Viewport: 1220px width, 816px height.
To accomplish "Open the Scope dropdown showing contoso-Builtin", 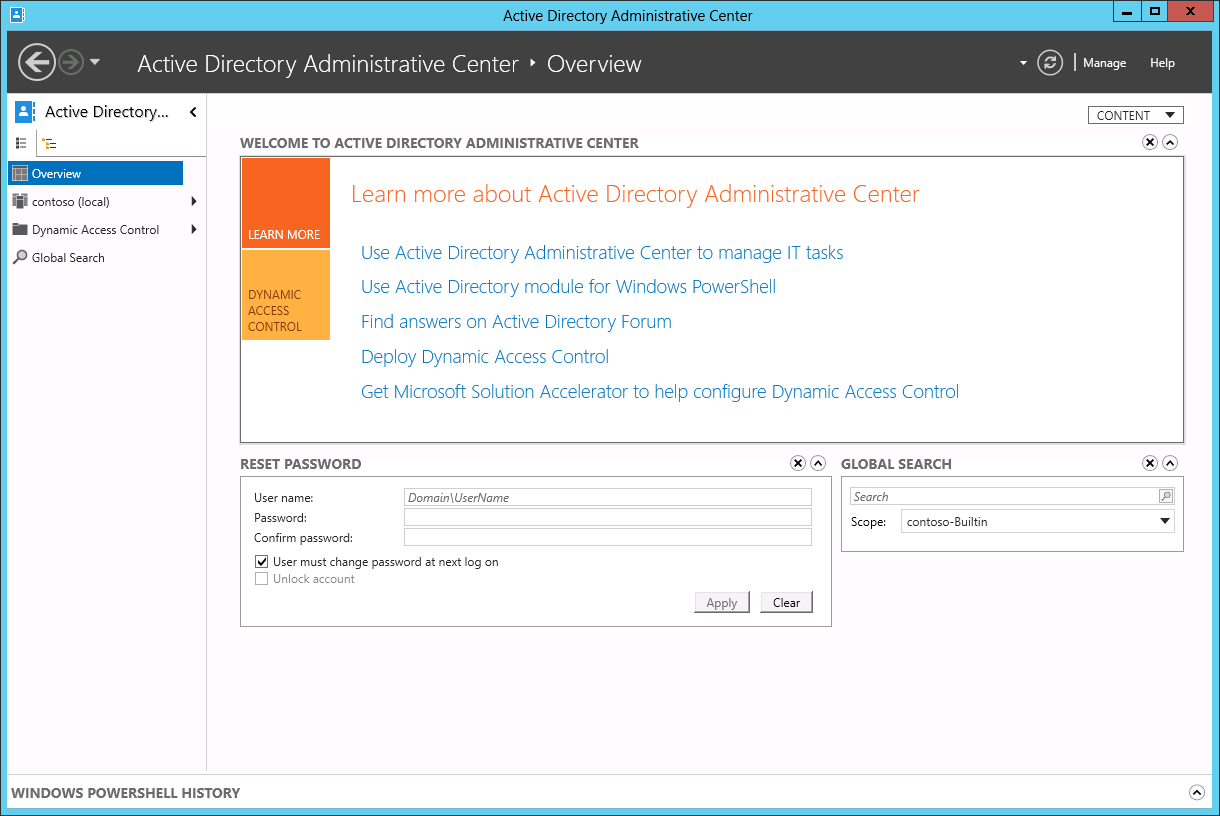I will [1037, 521].
